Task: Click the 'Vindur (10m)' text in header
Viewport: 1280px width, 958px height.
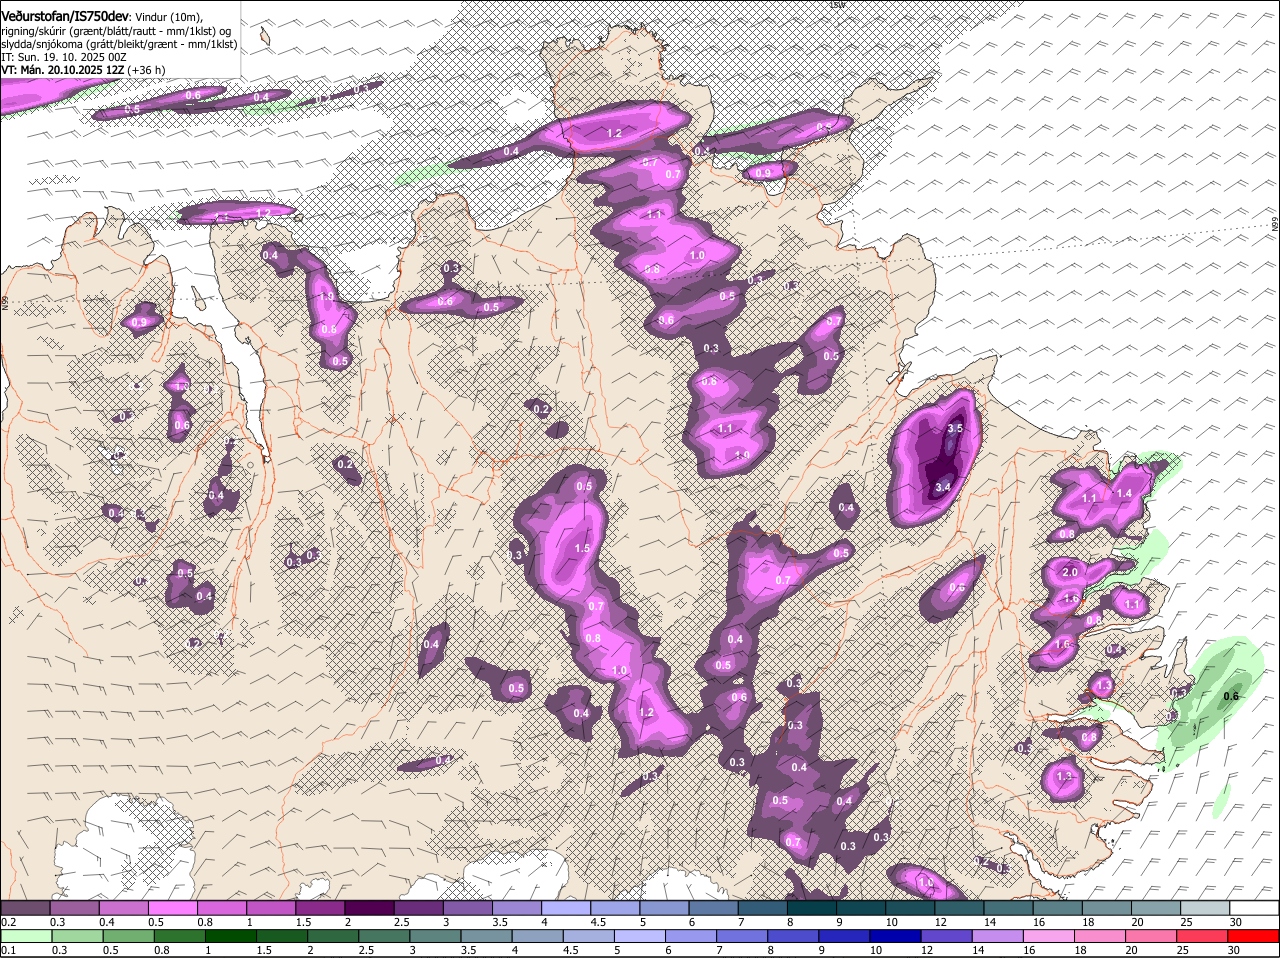Action: click(169, 17)
